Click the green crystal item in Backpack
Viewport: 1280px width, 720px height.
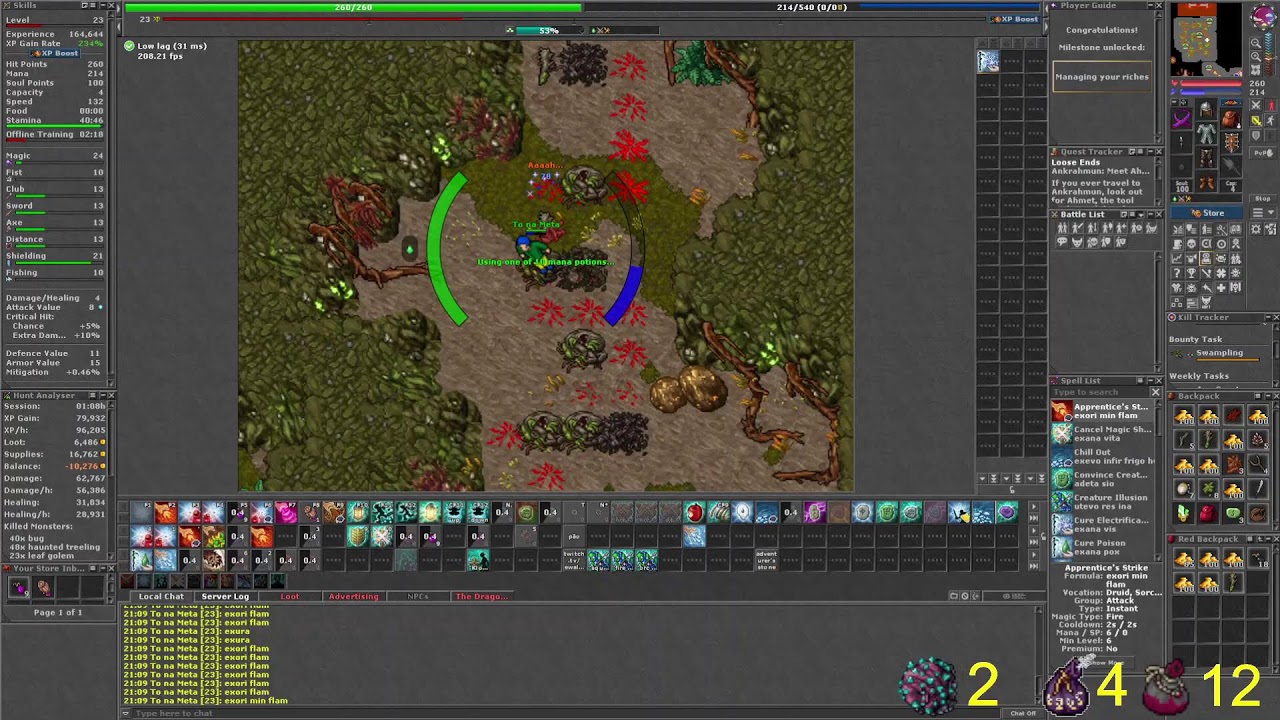click(x=1183, y=513)
